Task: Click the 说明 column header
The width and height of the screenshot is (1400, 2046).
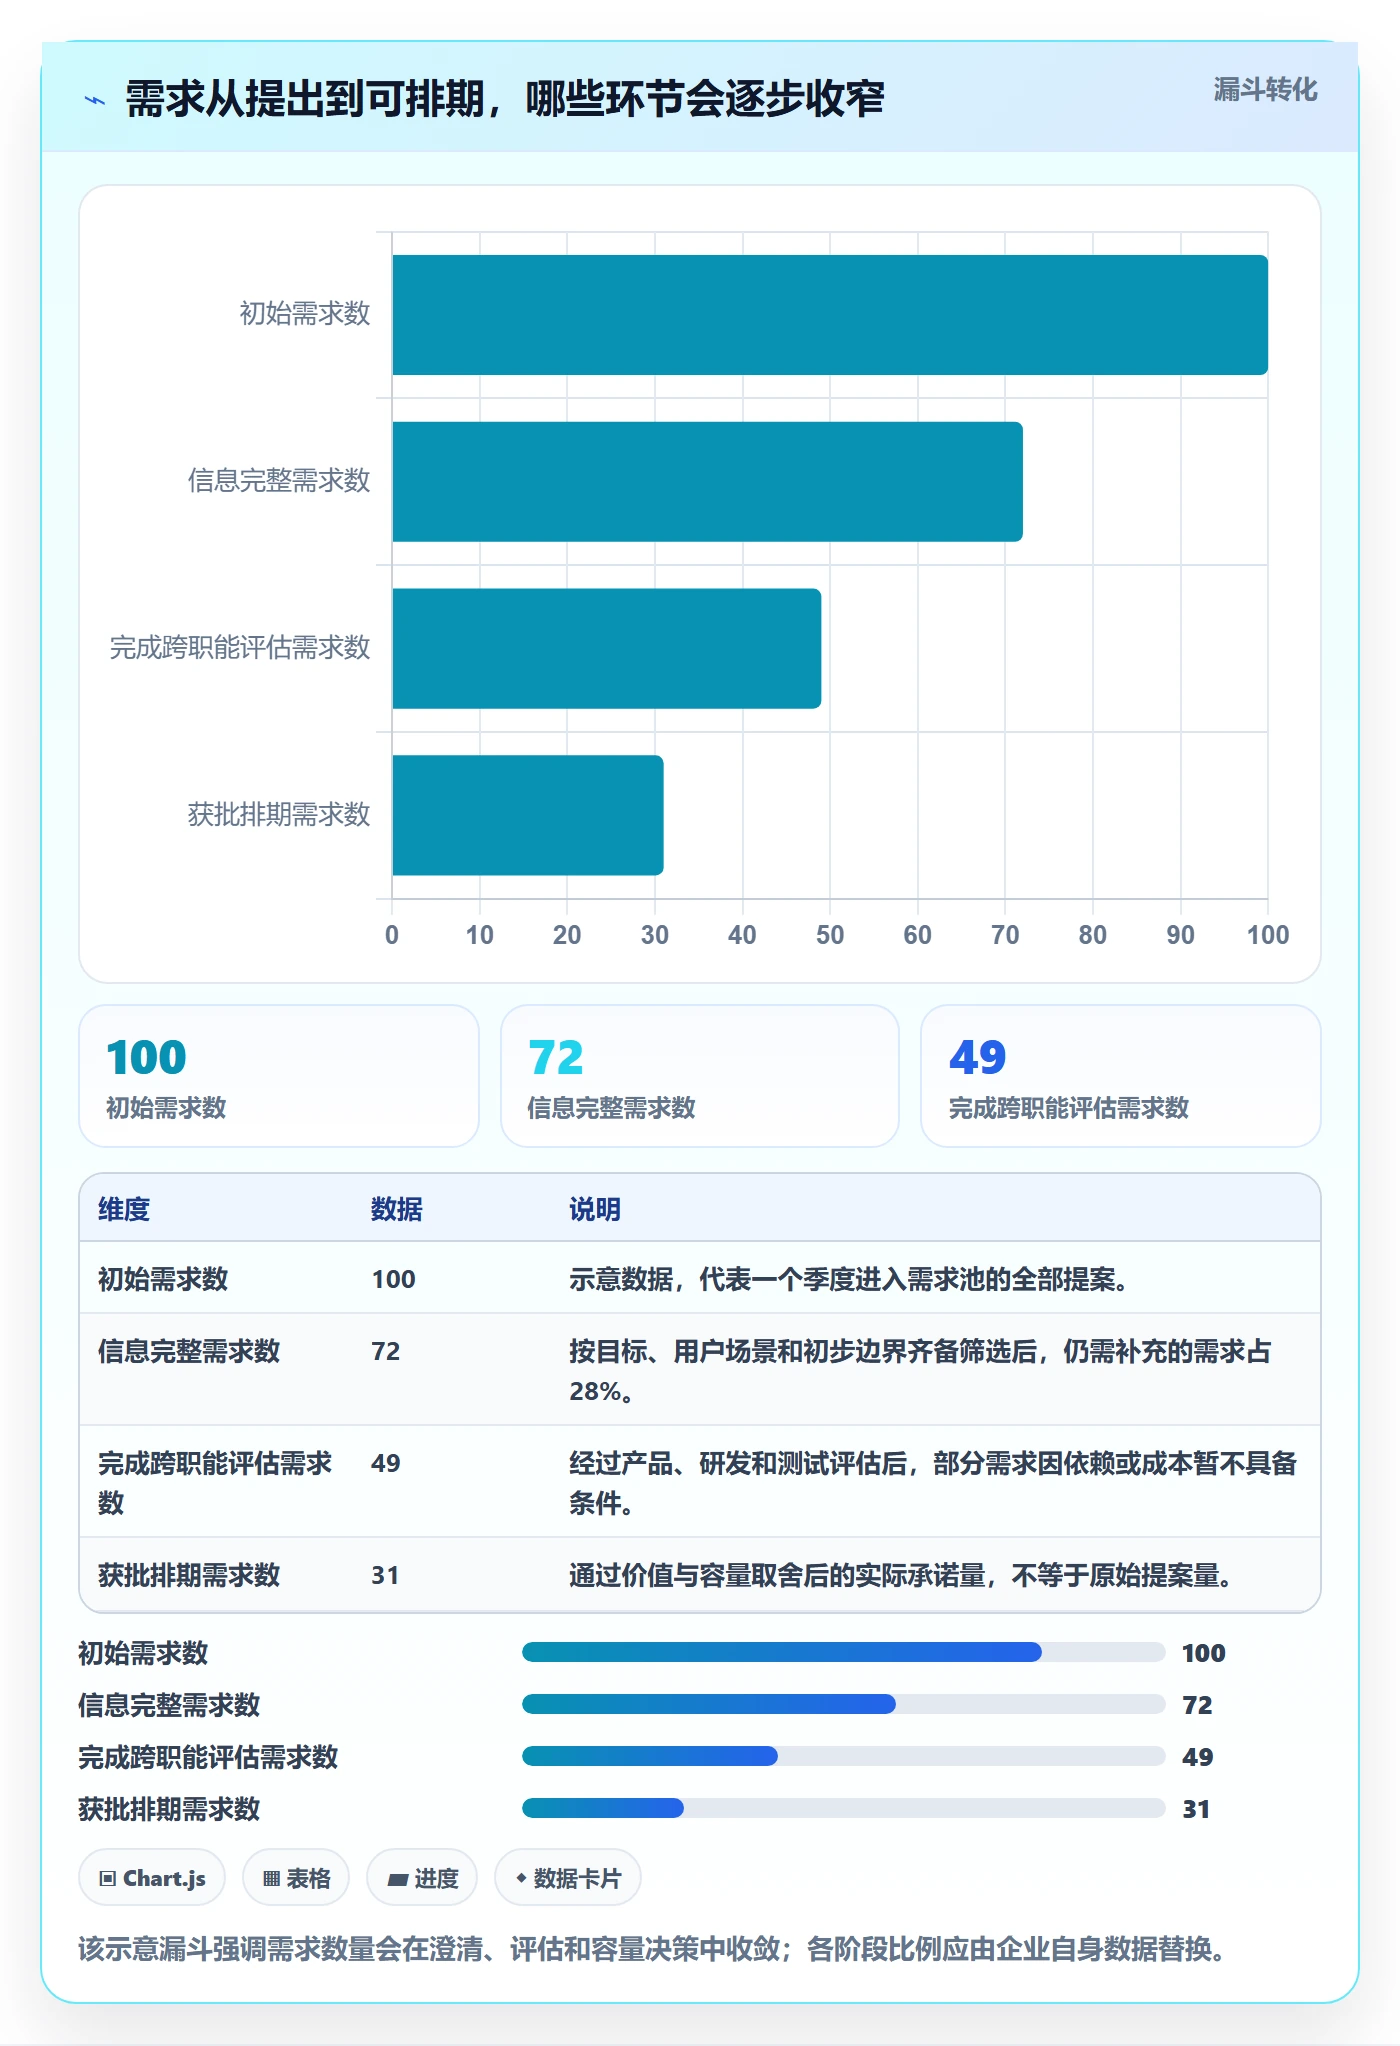Action: coord(595,1209)
